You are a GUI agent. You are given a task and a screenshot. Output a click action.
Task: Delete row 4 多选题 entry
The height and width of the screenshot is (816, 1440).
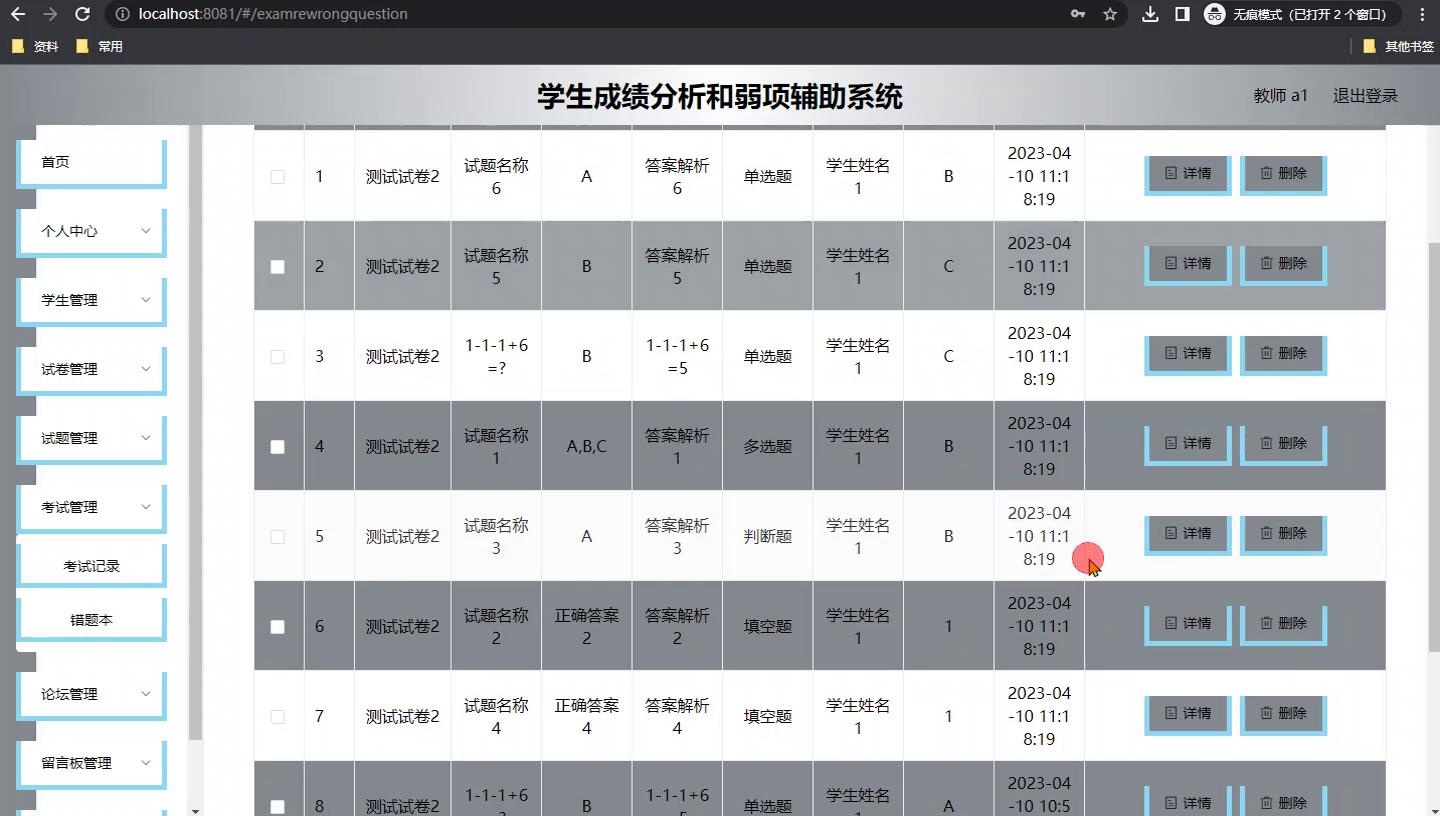pyautogui.click(x=1283, y=444)
